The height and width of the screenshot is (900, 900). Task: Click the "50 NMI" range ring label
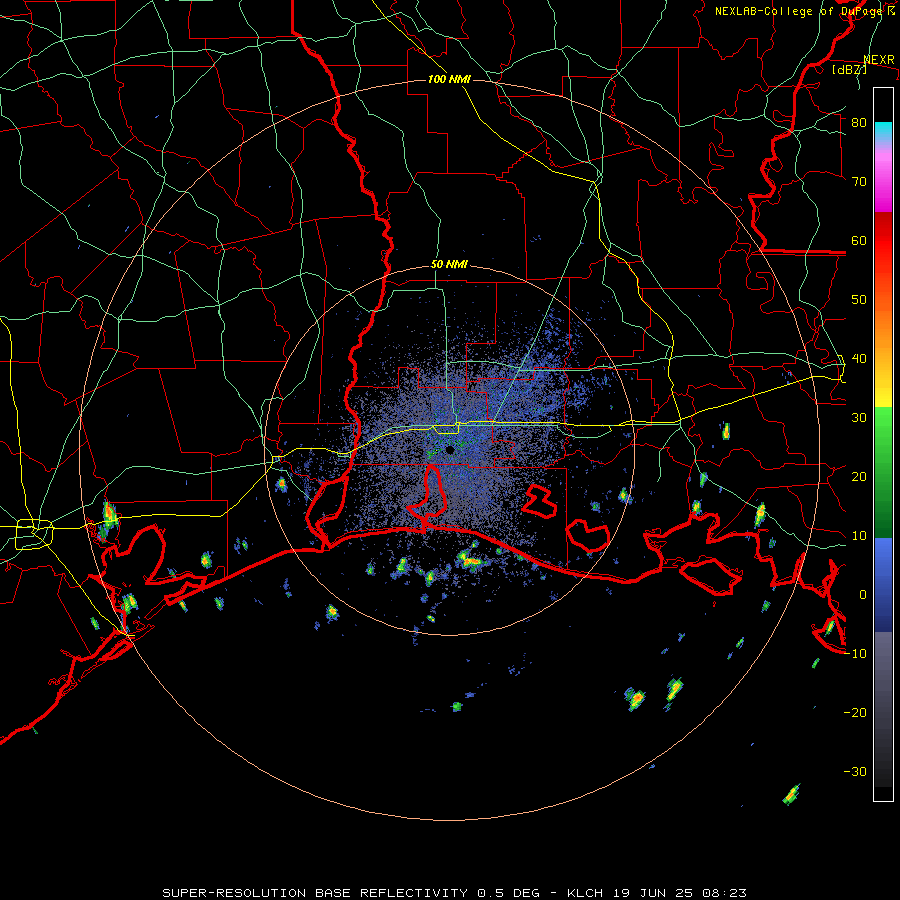click(449, 265)
